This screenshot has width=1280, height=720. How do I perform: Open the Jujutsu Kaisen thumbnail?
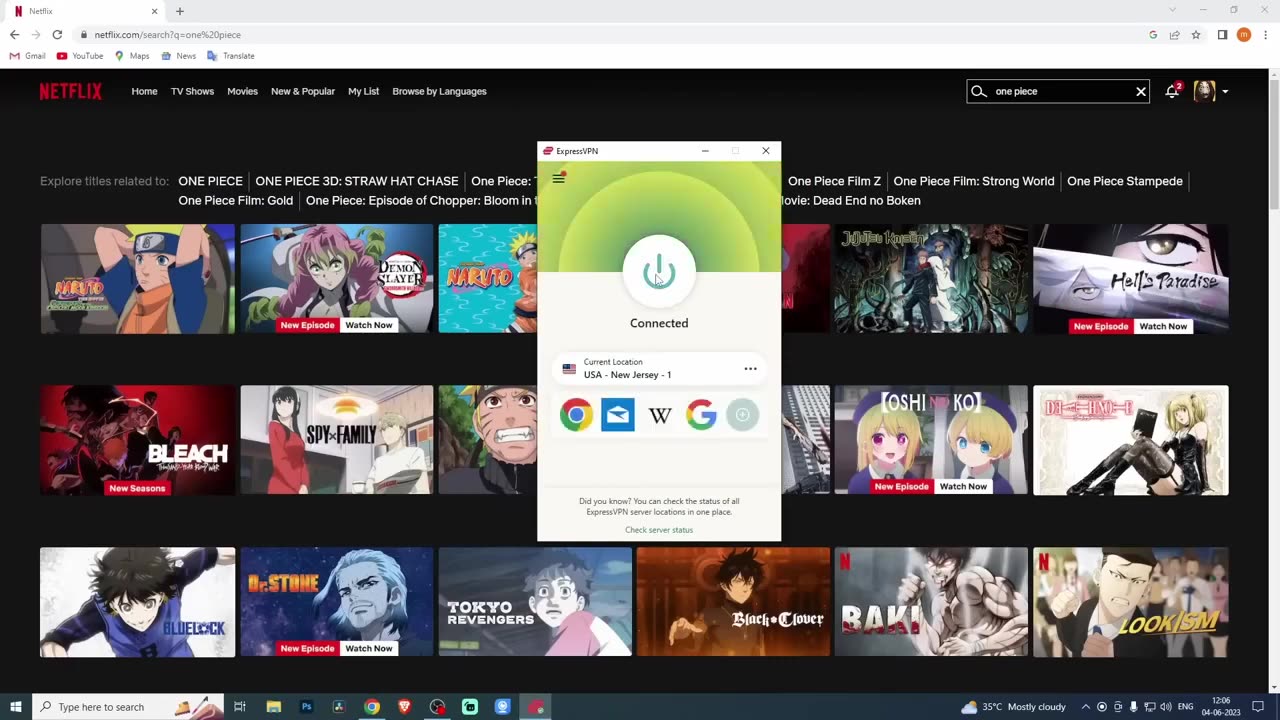[x=931, y=278]
